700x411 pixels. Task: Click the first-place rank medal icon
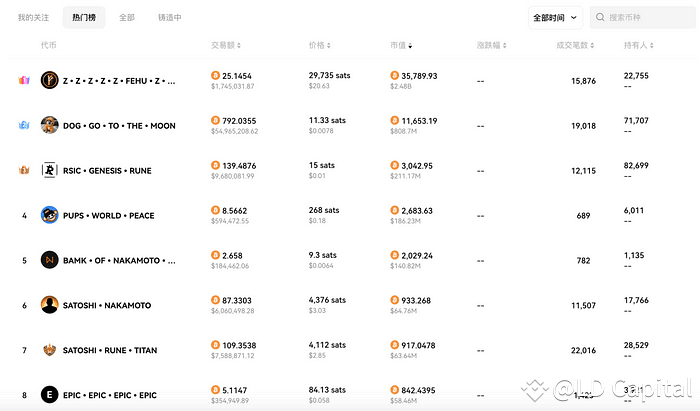coord(24,81)
